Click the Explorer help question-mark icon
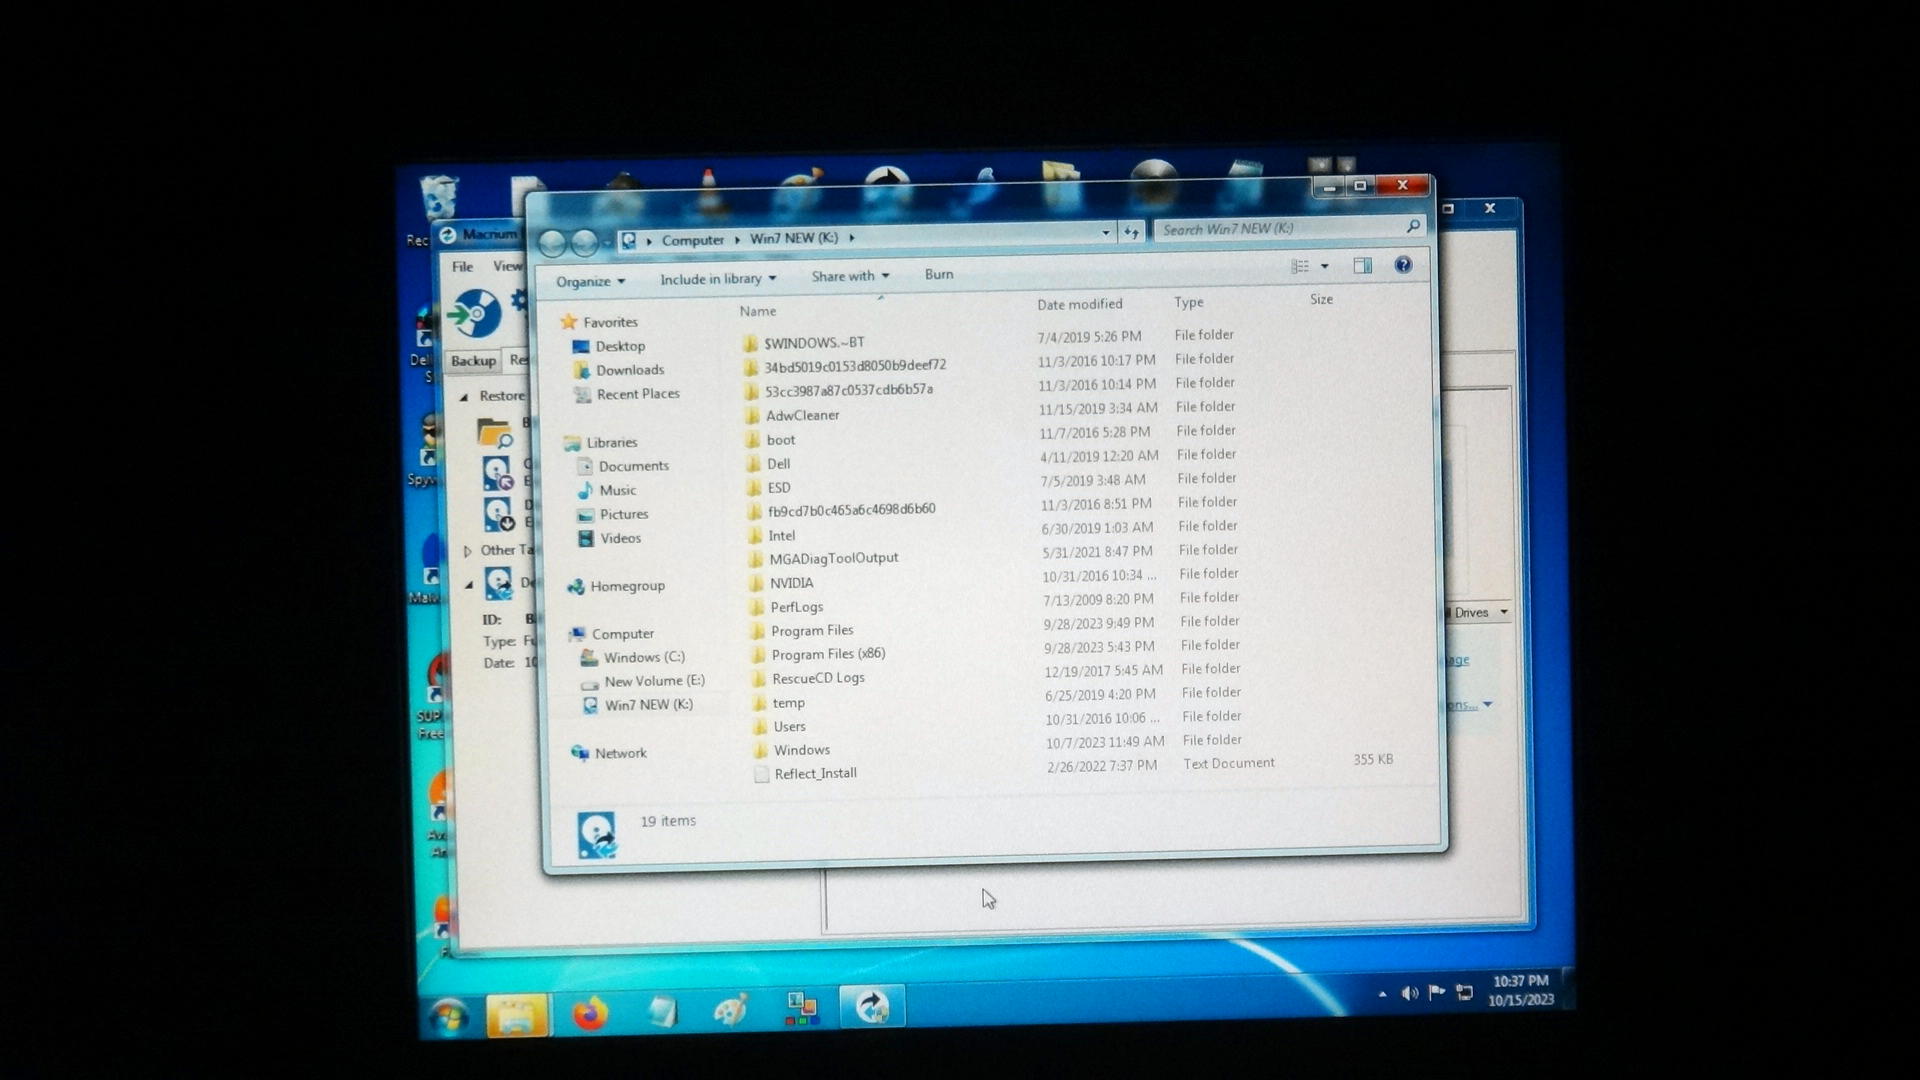1920x1080 pixels. click(x=1403, y=265)
